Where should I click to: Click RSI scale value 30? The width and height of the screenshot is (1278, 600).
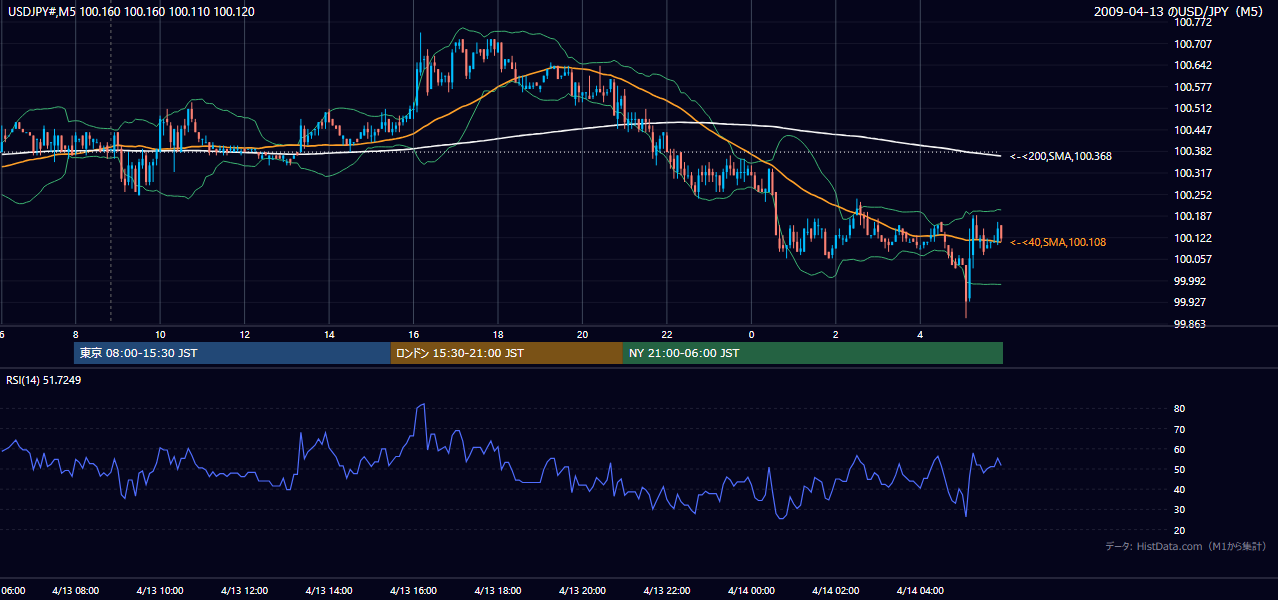[x=1180, y=510]
